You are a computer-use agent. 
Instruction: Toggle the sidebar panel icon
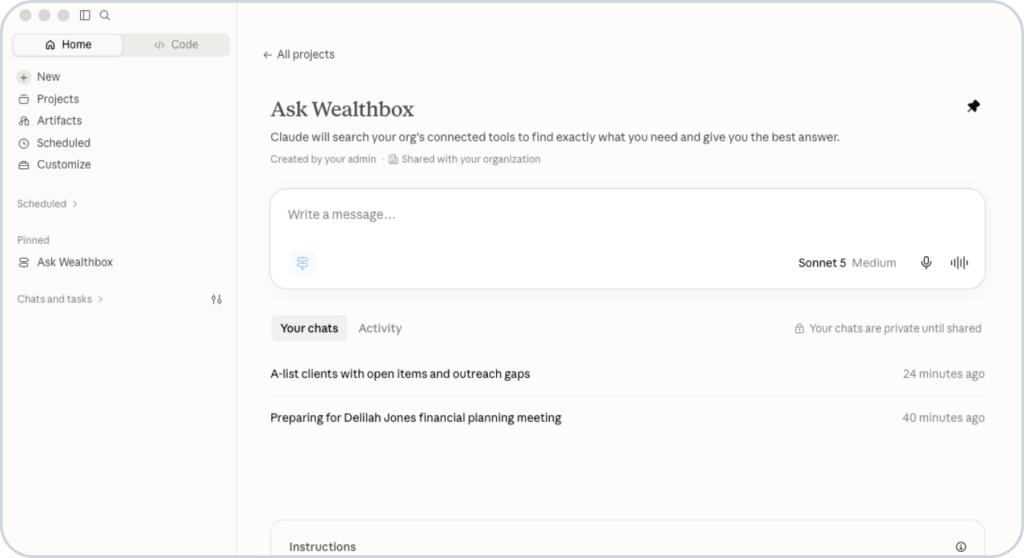(85, 15)
